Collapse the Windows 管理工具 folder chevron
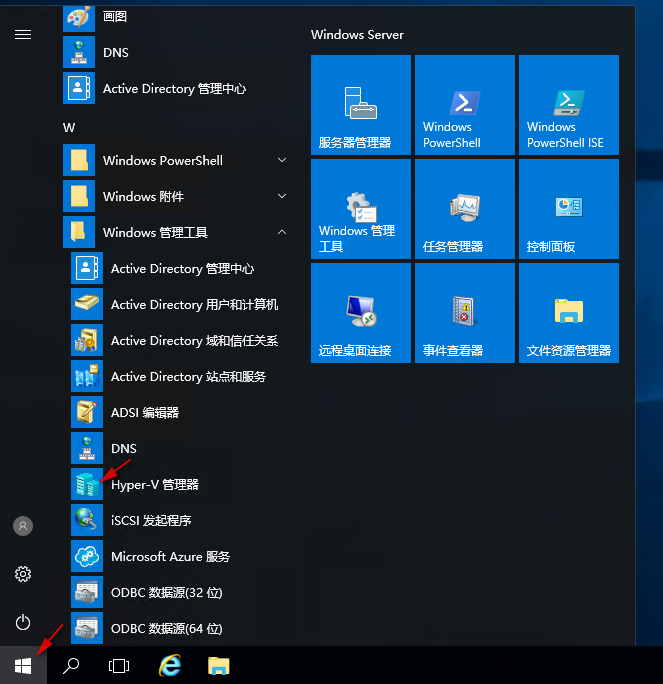This screenshot has width=663, height=684. 282,232
